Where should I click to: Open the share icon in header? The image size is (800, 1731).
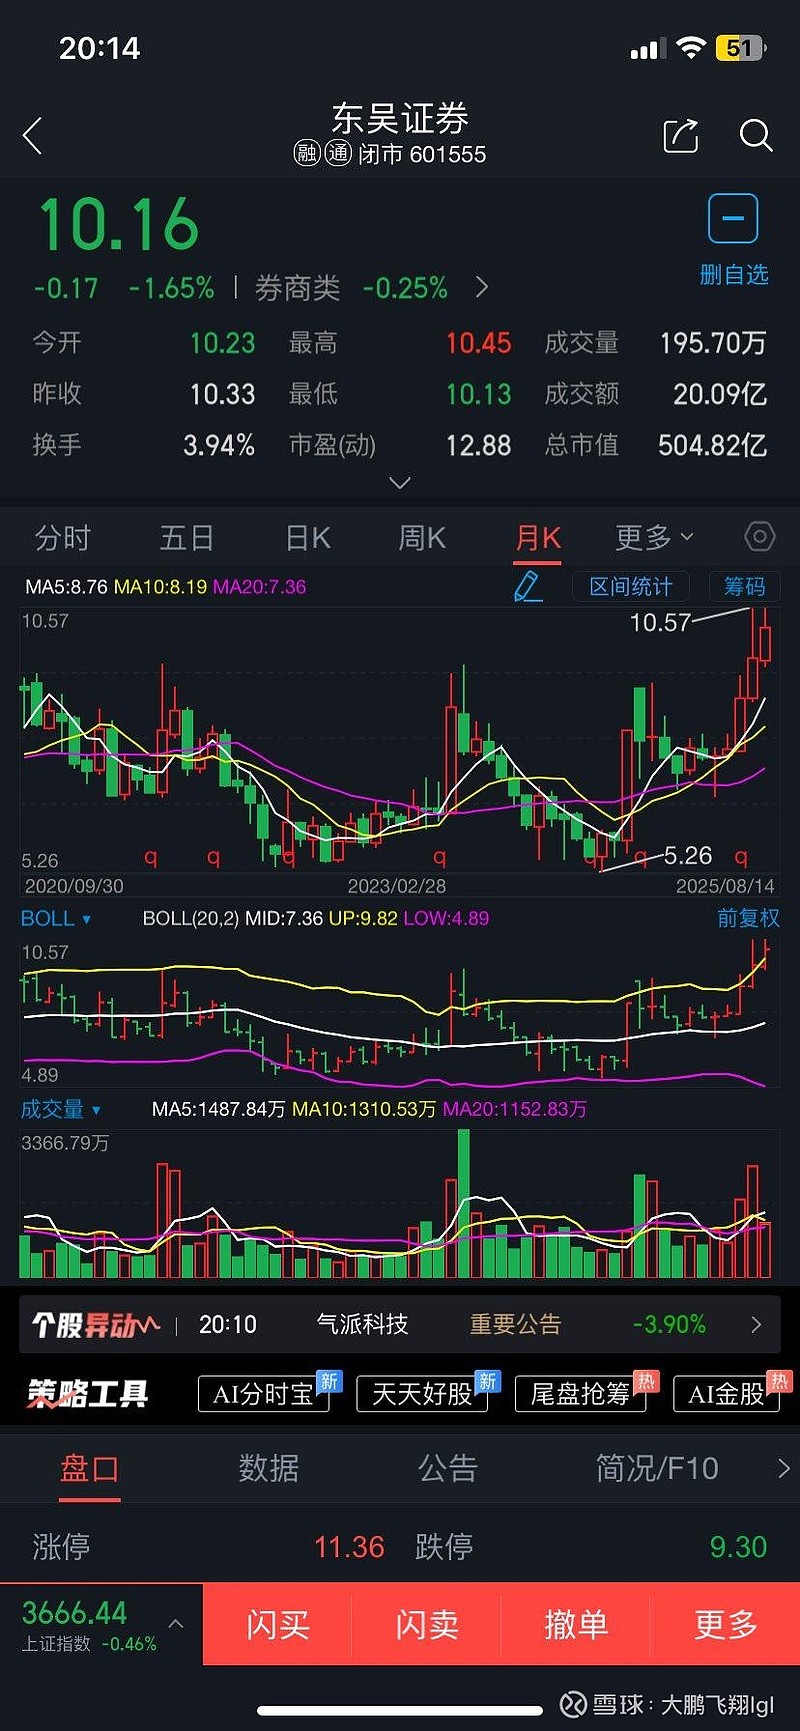coord(681,135)
